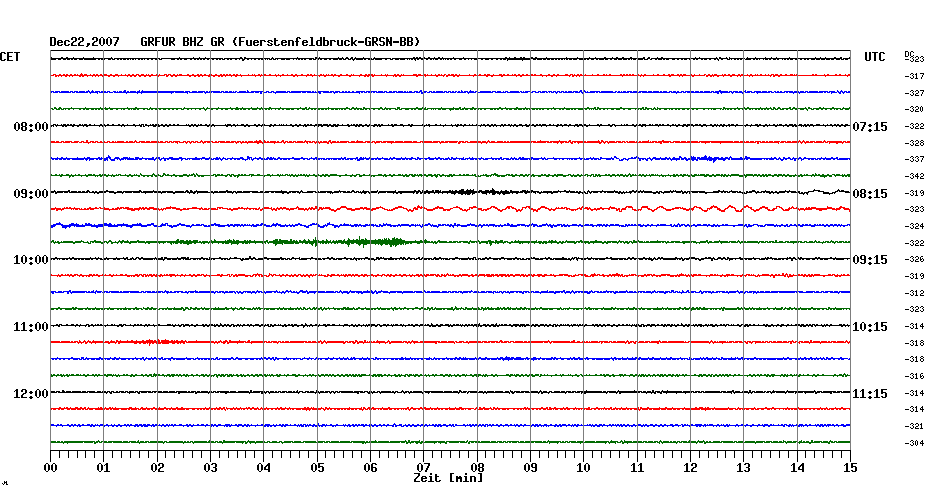Click the DC offset value "-342"

pyautogui.click(x=915, y=176)
